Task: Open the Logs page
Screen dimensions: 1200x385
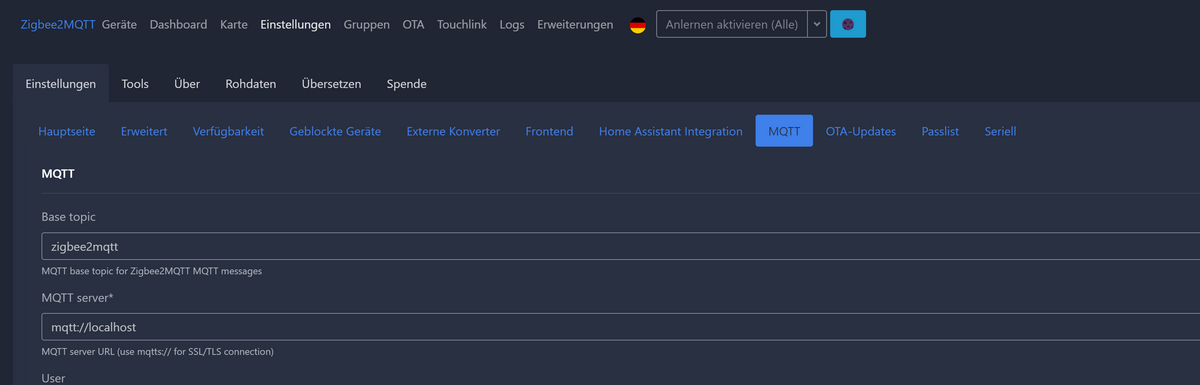Action: [512, 25]
